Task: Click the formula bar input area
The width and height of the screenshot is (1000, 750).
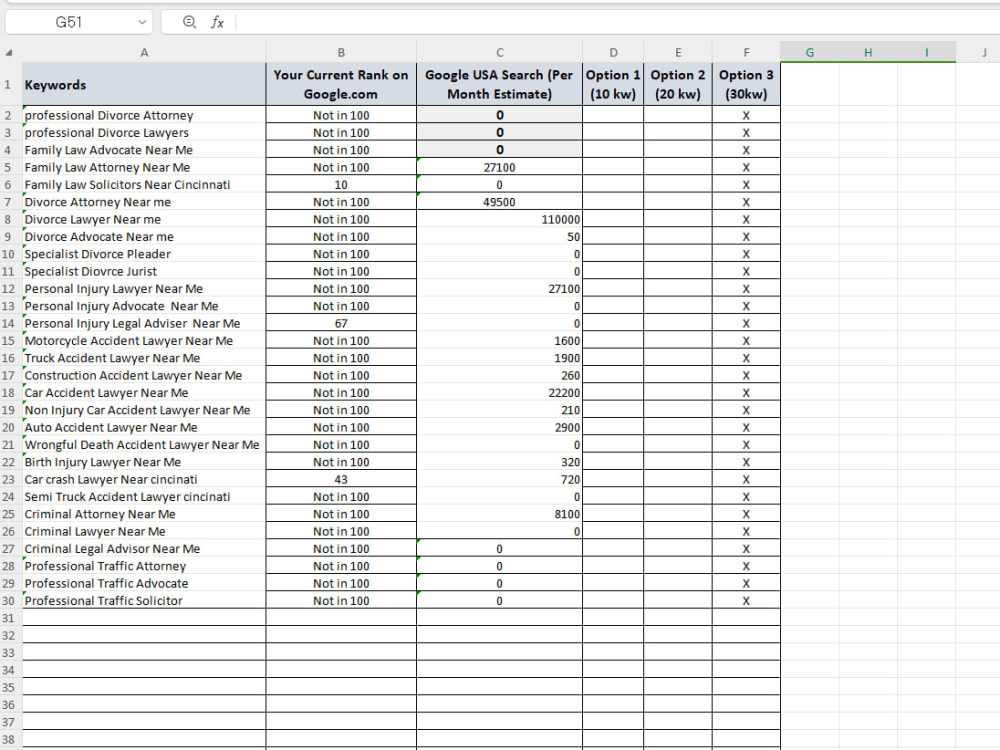Action: pyautogui.click(x=617, y=22)
